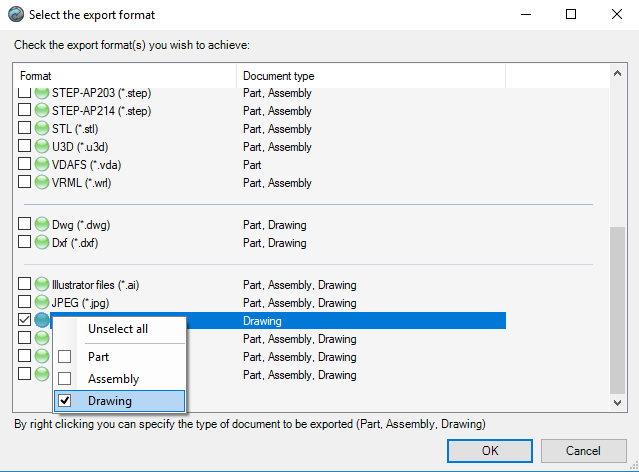The image size is (639, 472).
Task: Click the U3D format green status icon
Action: click(x=42, y=147)
